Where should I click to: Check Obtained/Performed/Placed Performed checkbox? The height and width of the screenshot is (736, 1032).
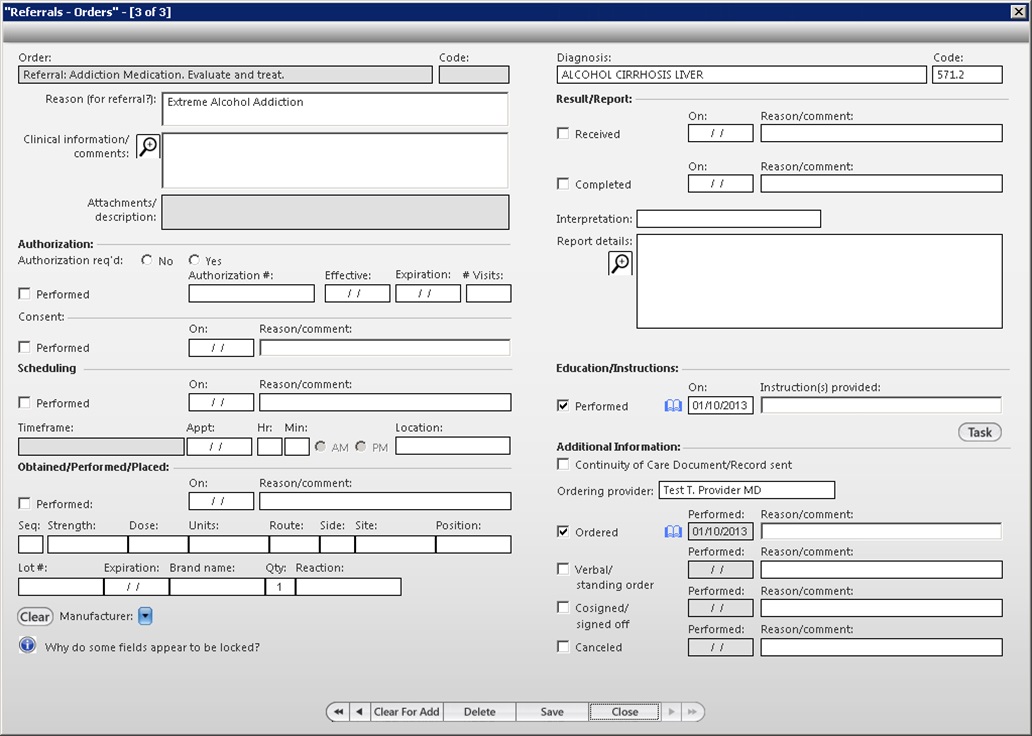tap(24, 503)
